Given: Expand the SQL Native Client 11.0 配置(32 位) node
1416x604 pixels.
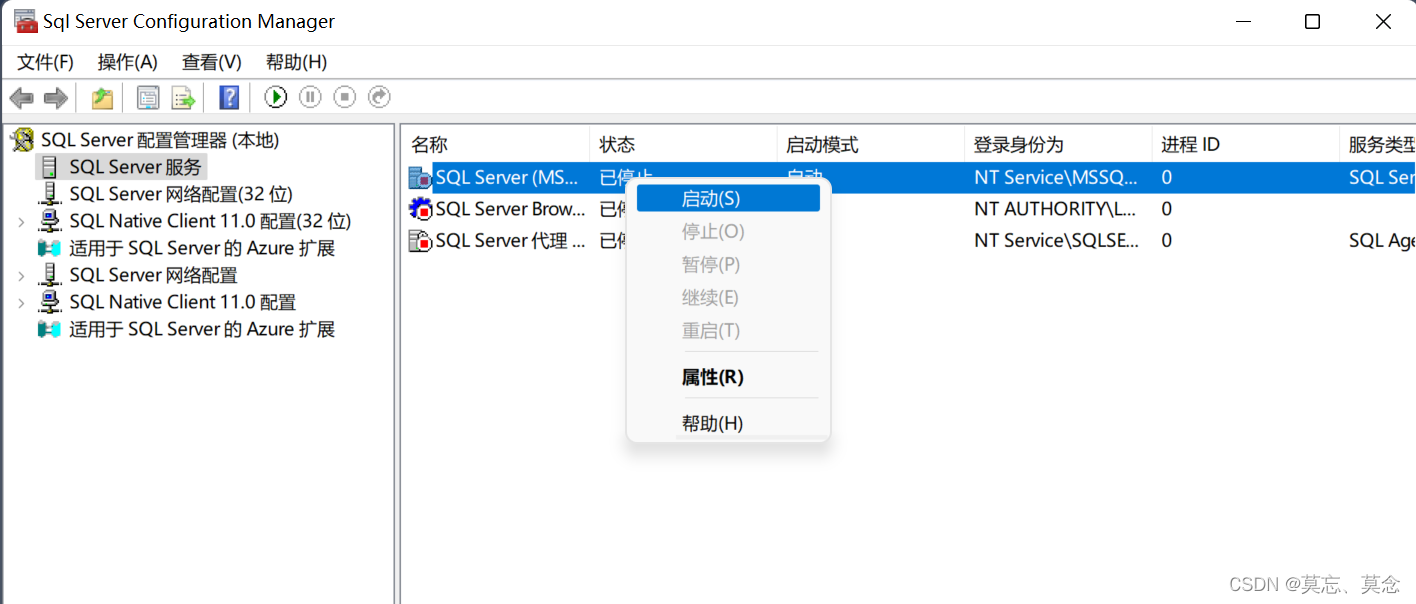Looking at the screenshot, I should [x=21, y=222].
